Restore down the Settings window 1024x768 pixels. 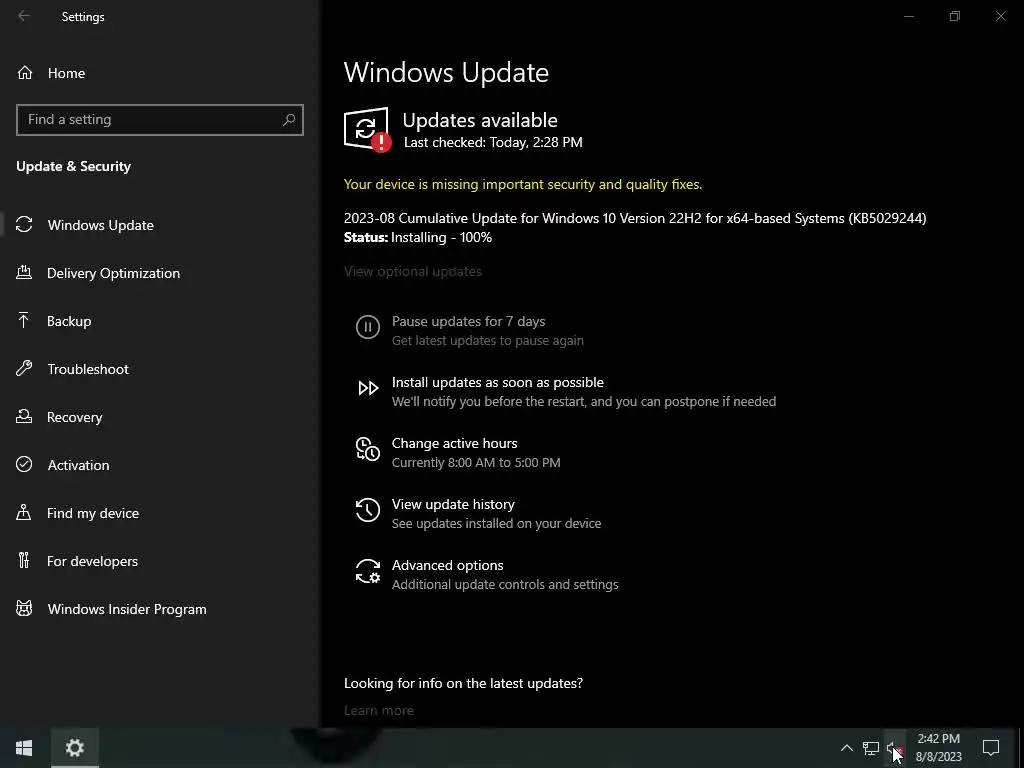tap(955, 16)
